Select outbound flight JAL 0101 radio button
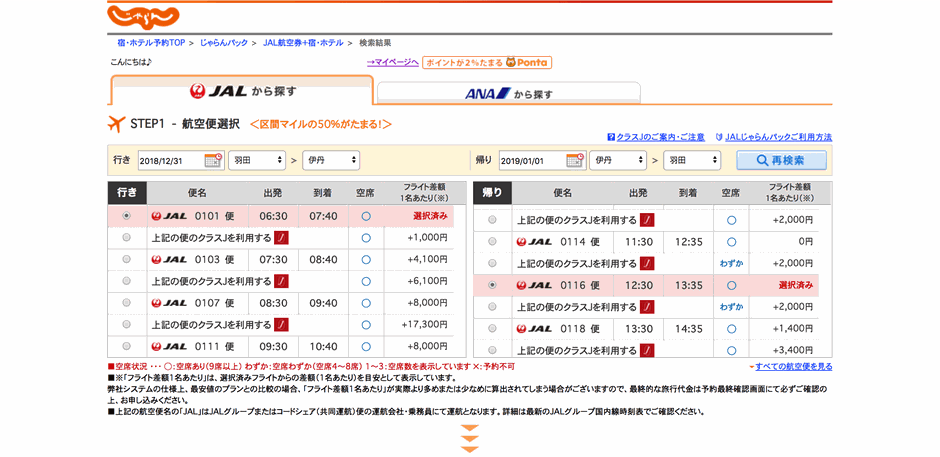The width and height of the screenshot is (940, 457). [x=126, y=217]
